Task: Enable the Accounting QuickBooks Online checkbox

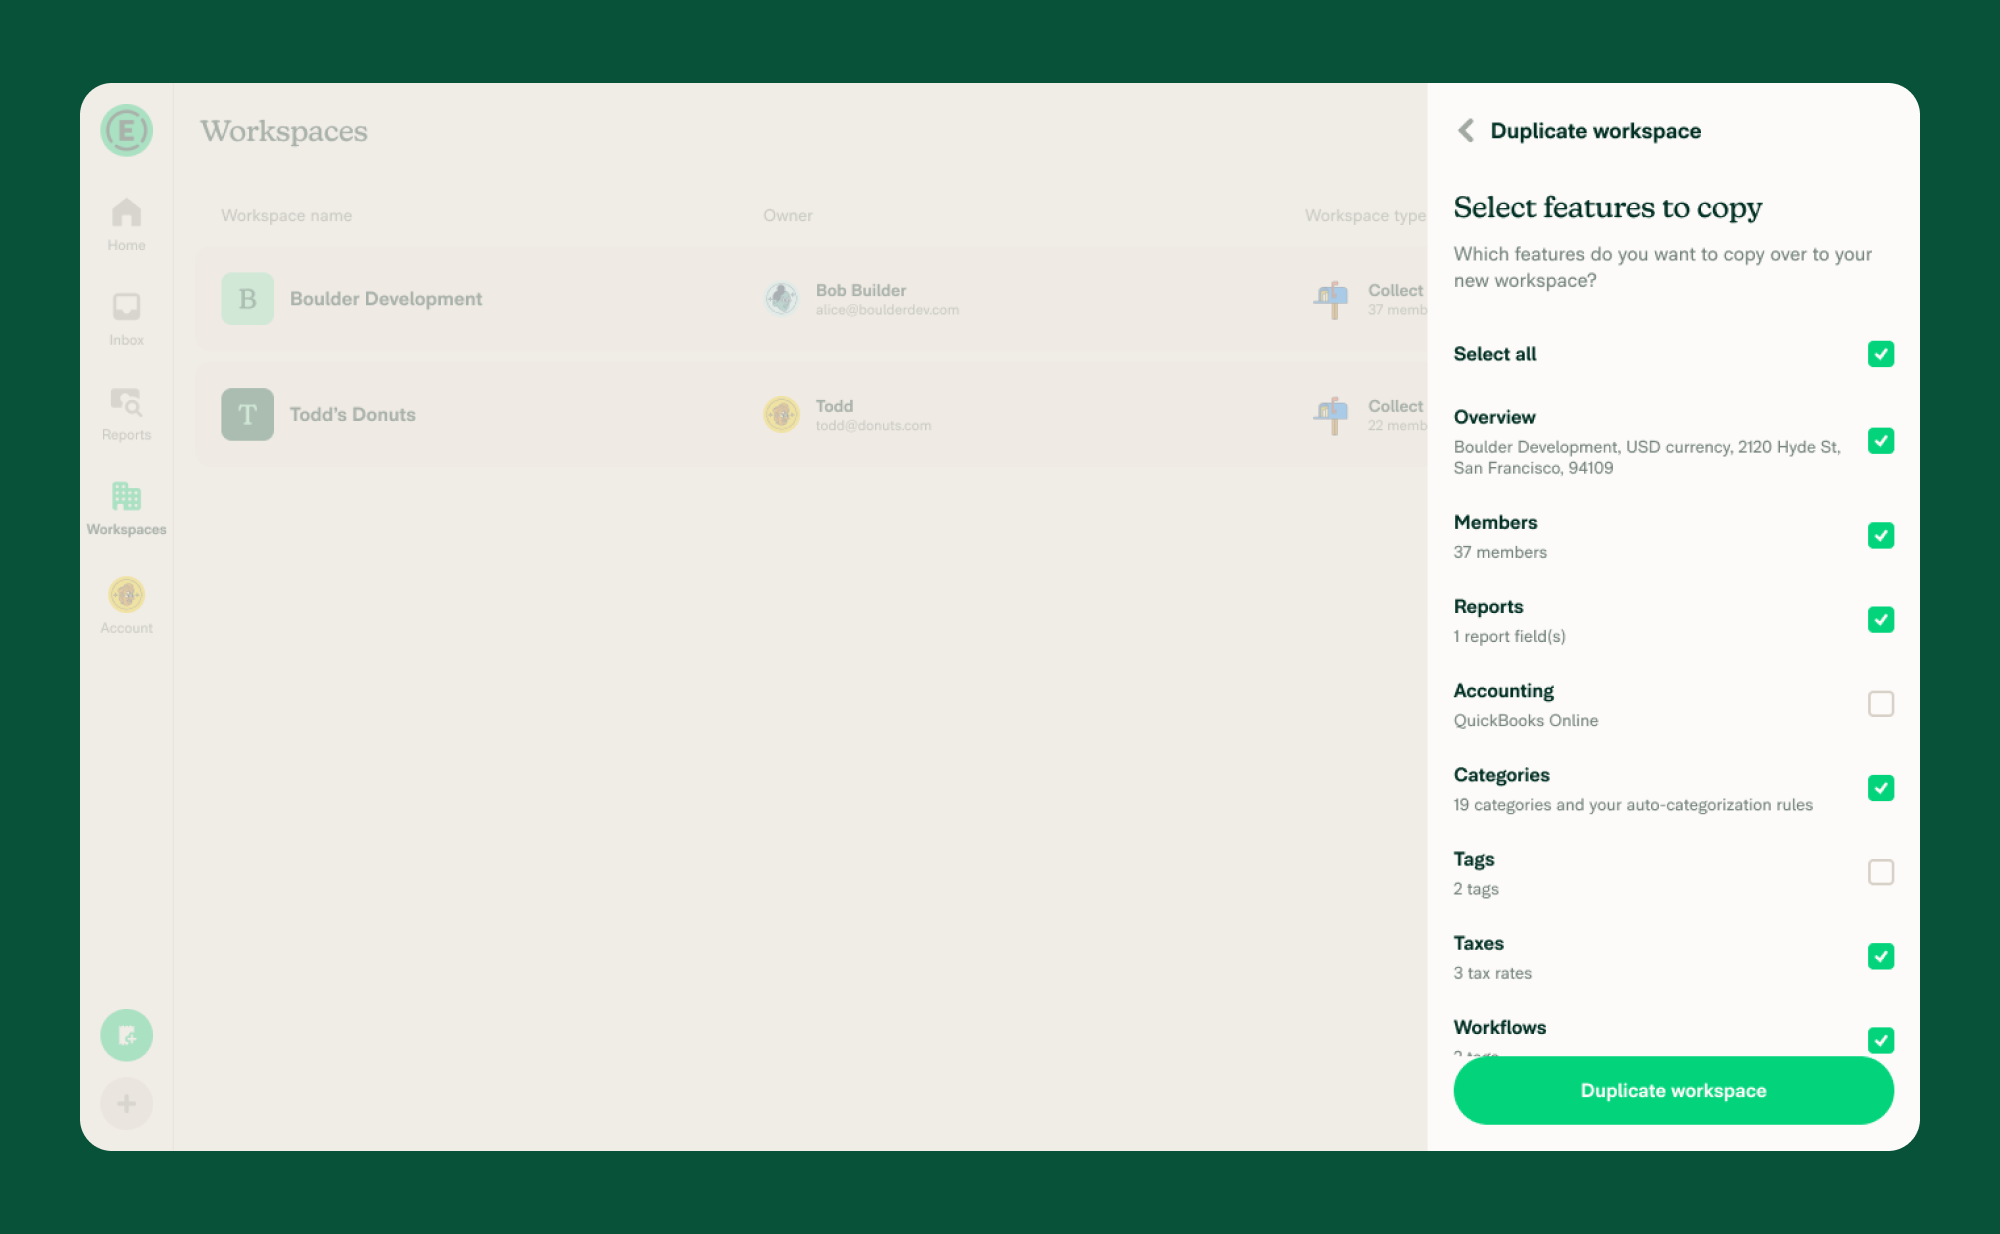Action: coord(1881,704)
